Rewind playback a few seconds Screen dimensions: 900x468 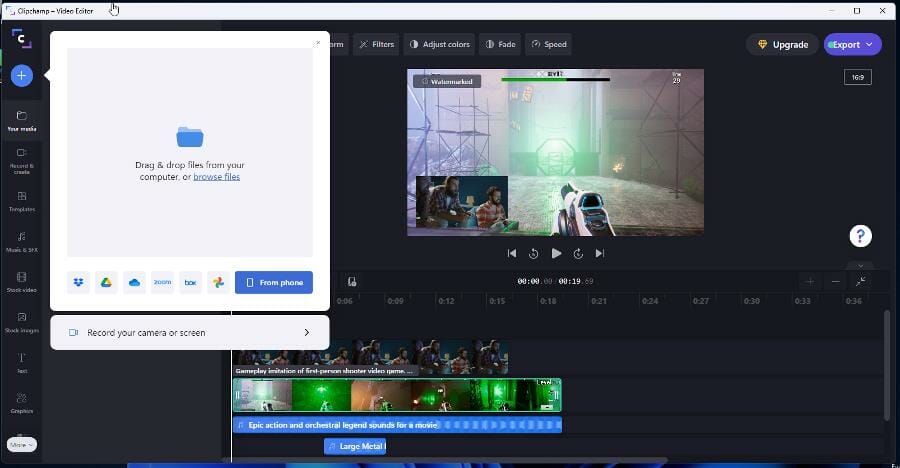pos(533,253)
